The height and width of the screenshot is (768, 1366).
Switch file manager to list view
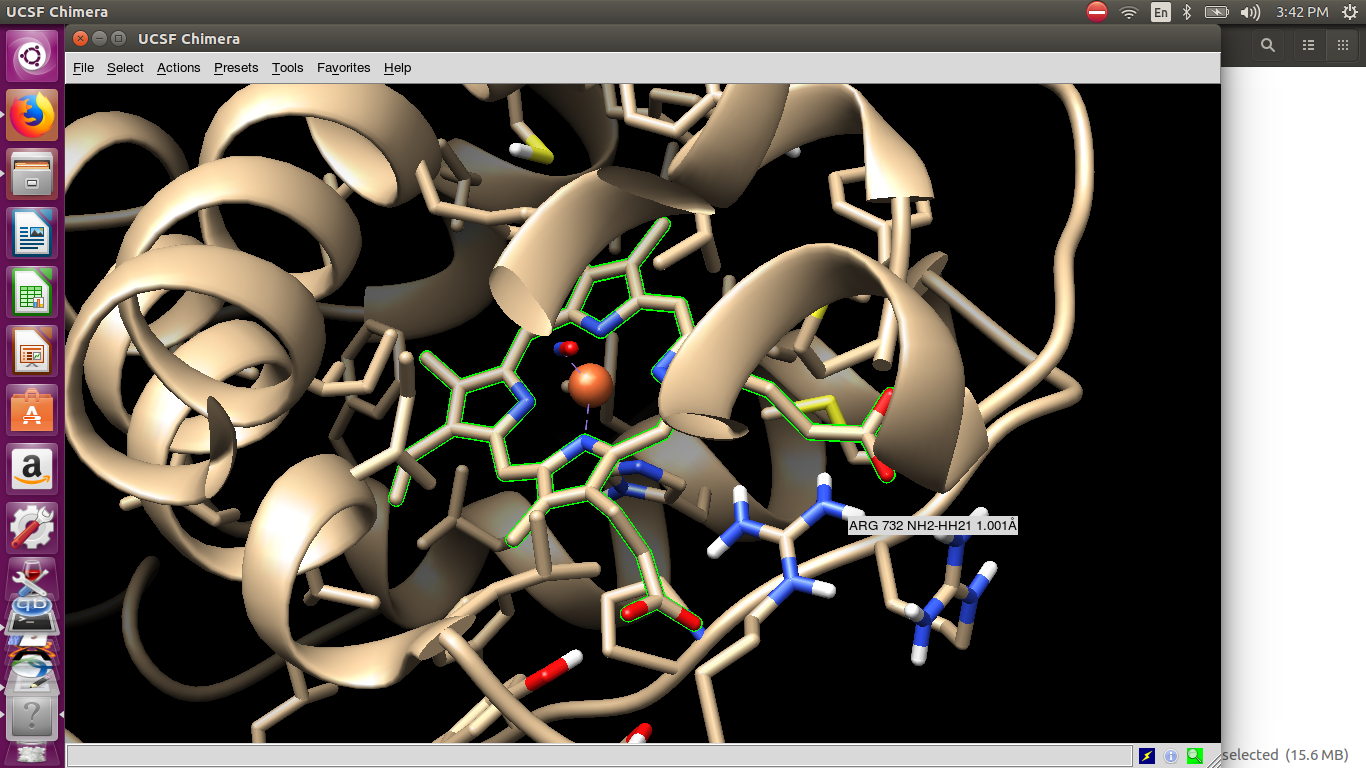pos(1308,45)
